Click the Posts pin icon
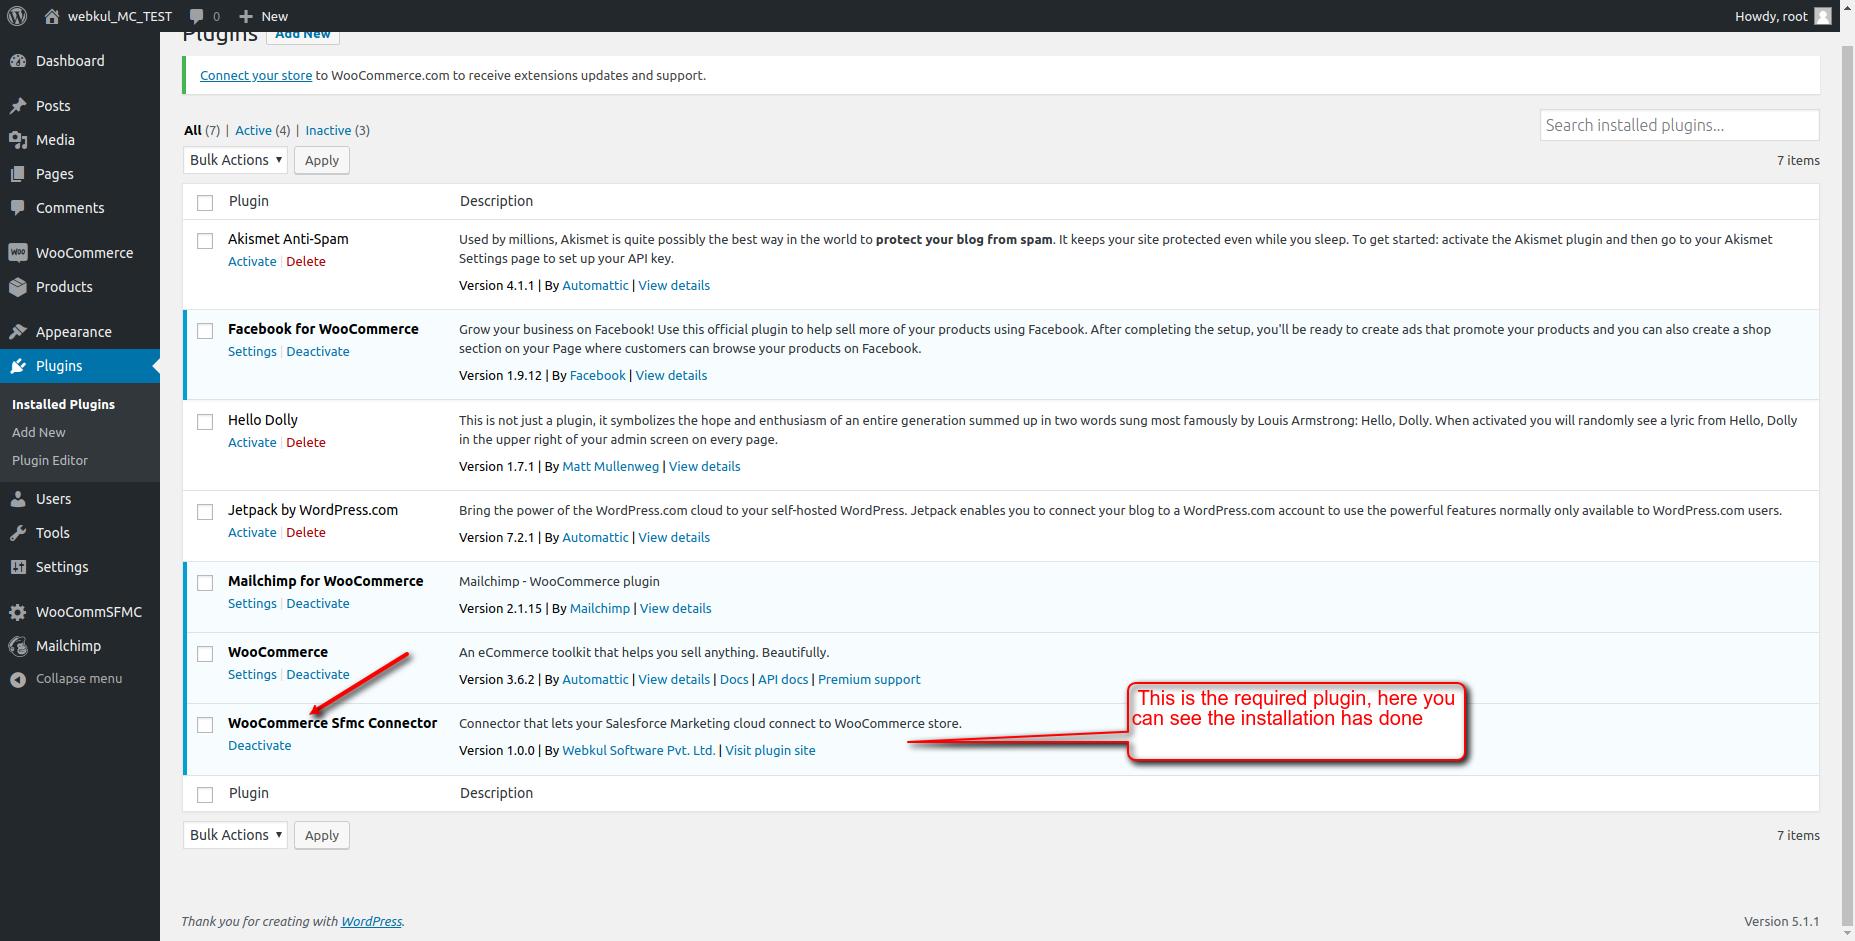The height and width of the screenshot is (941, 1855). point(18,106)
